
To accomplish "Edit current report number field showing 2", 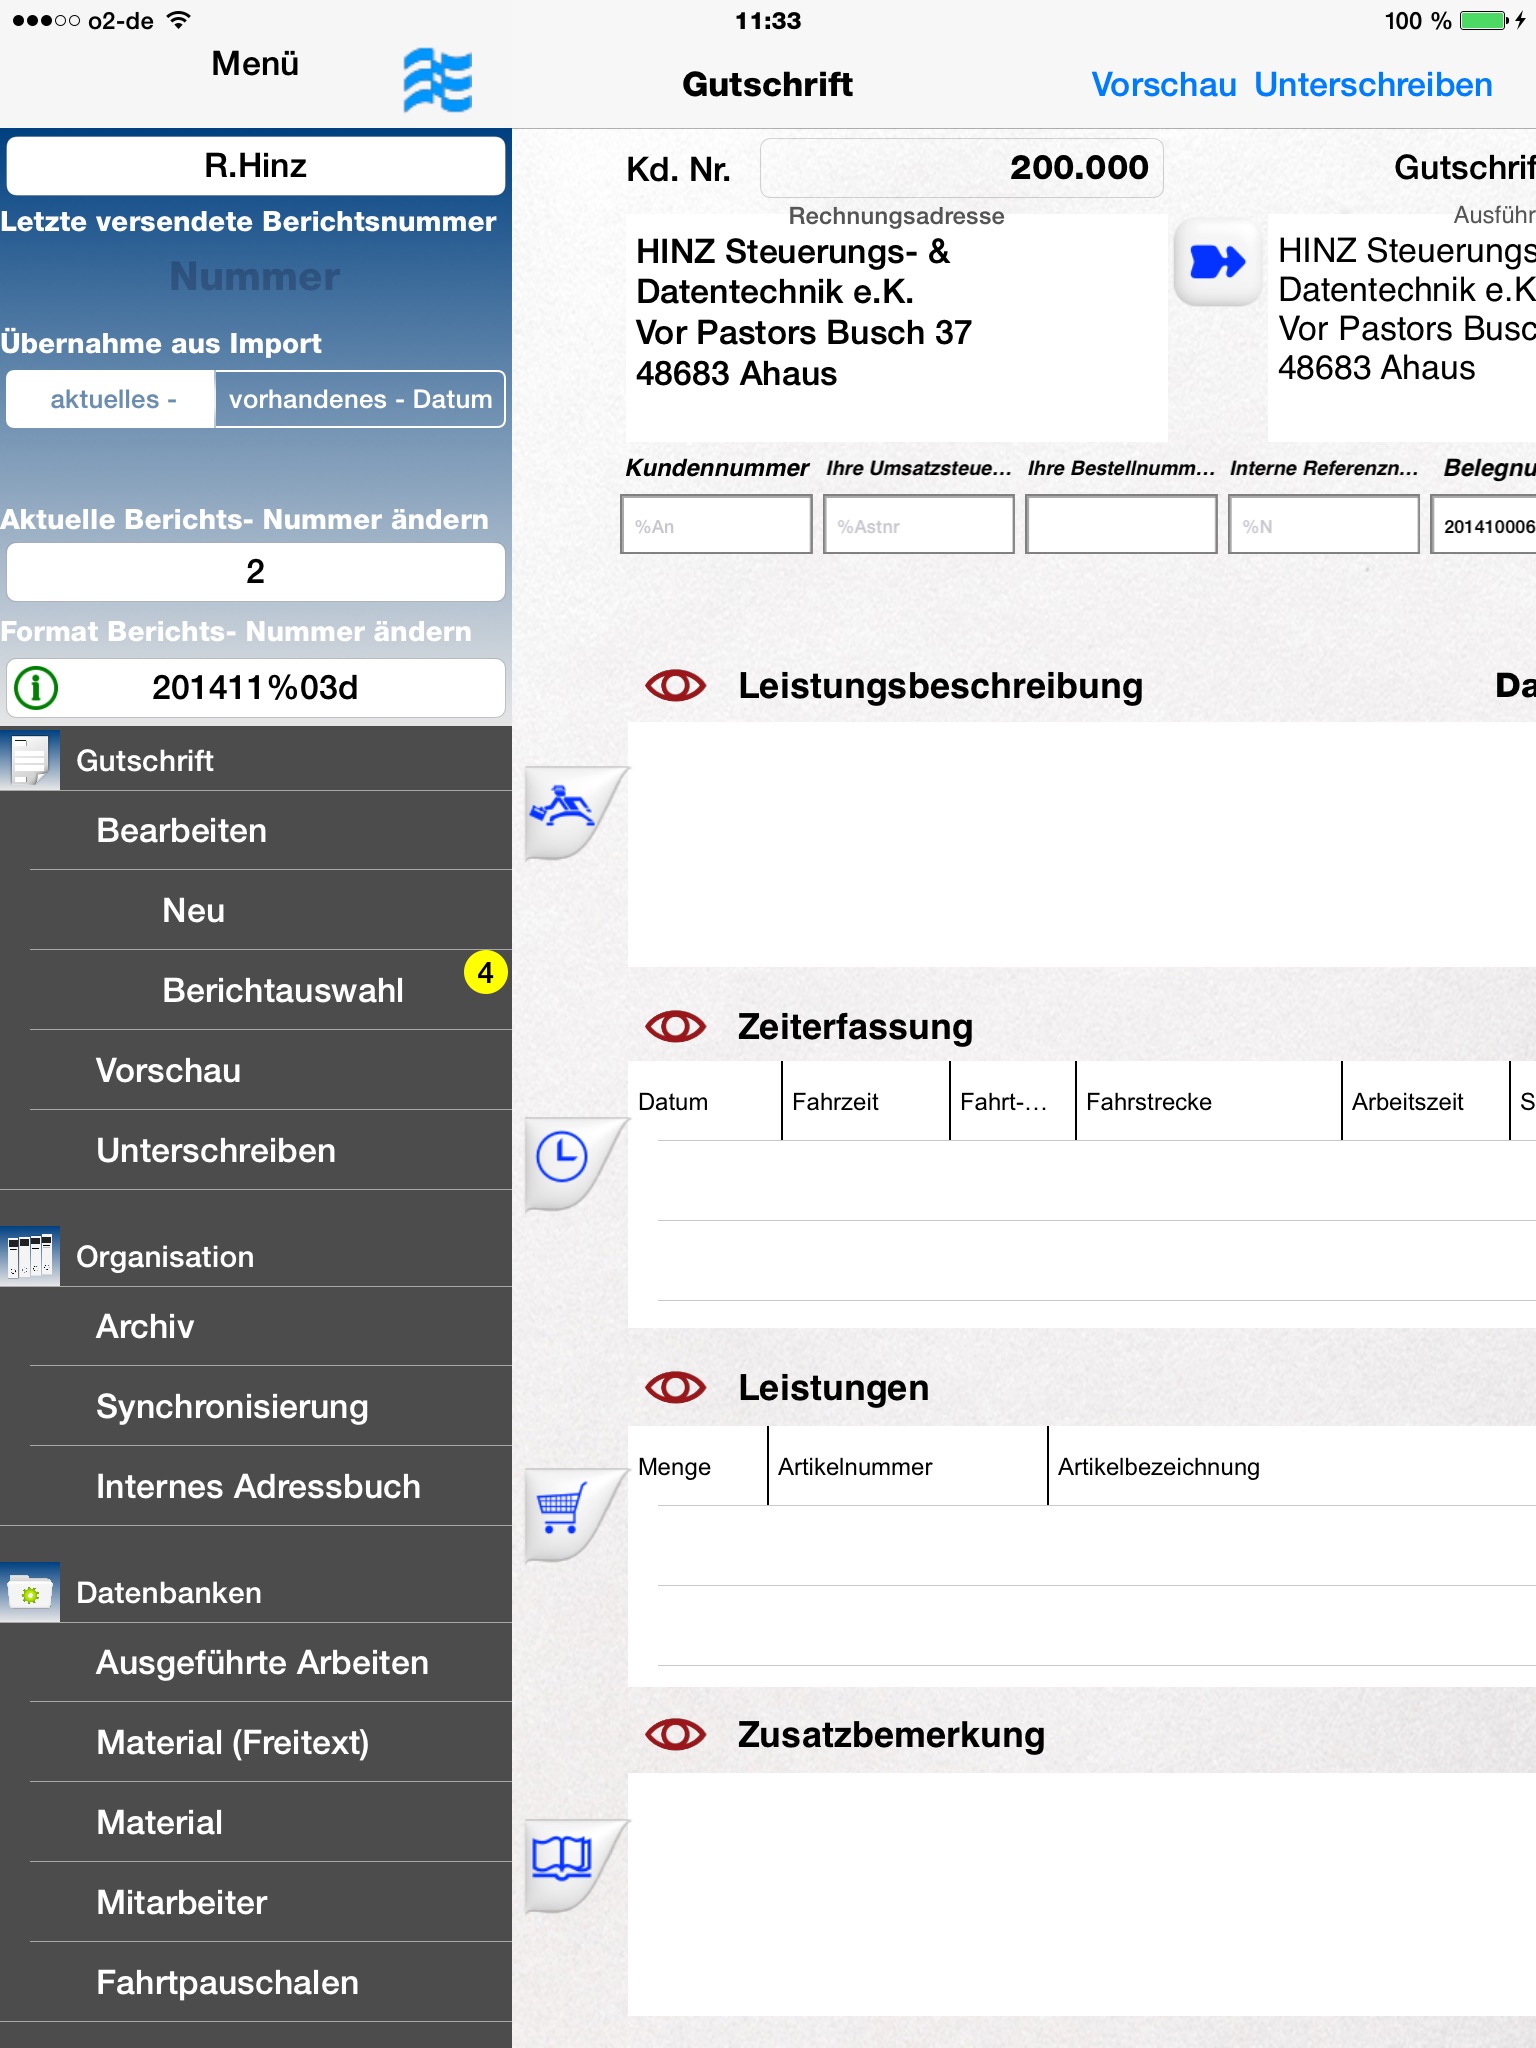I will click(256, 572).
